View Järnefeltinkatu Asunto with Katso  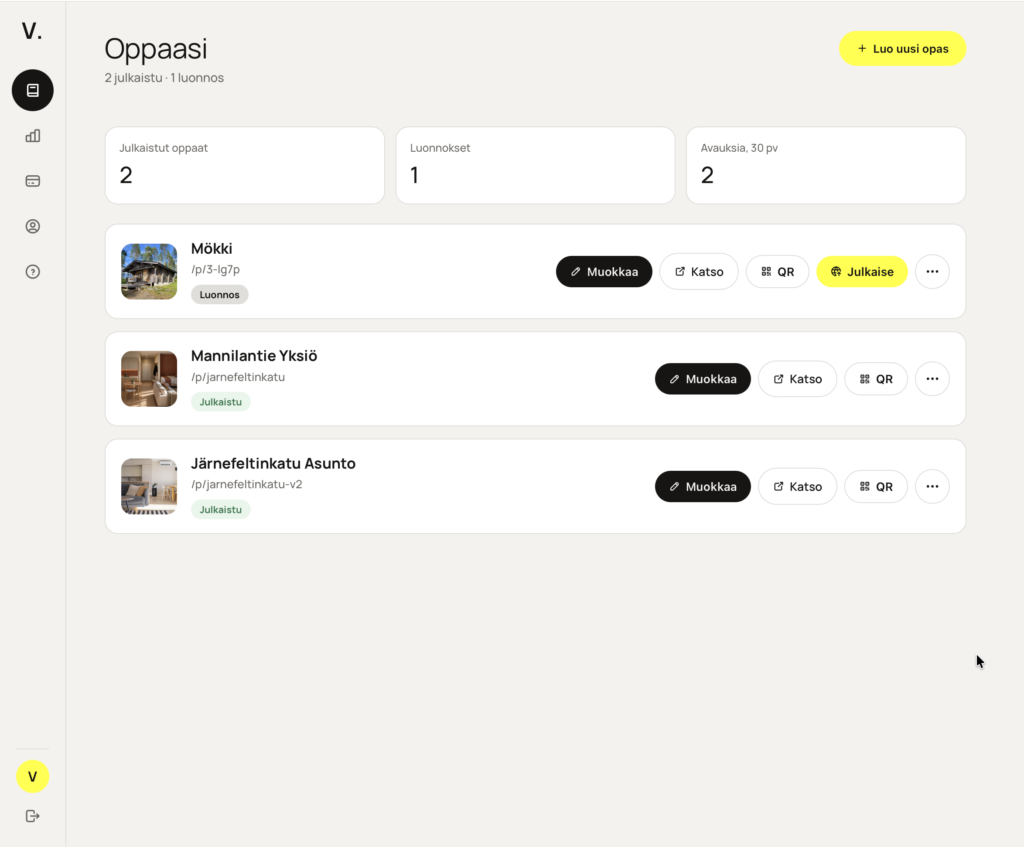(797, 487)
